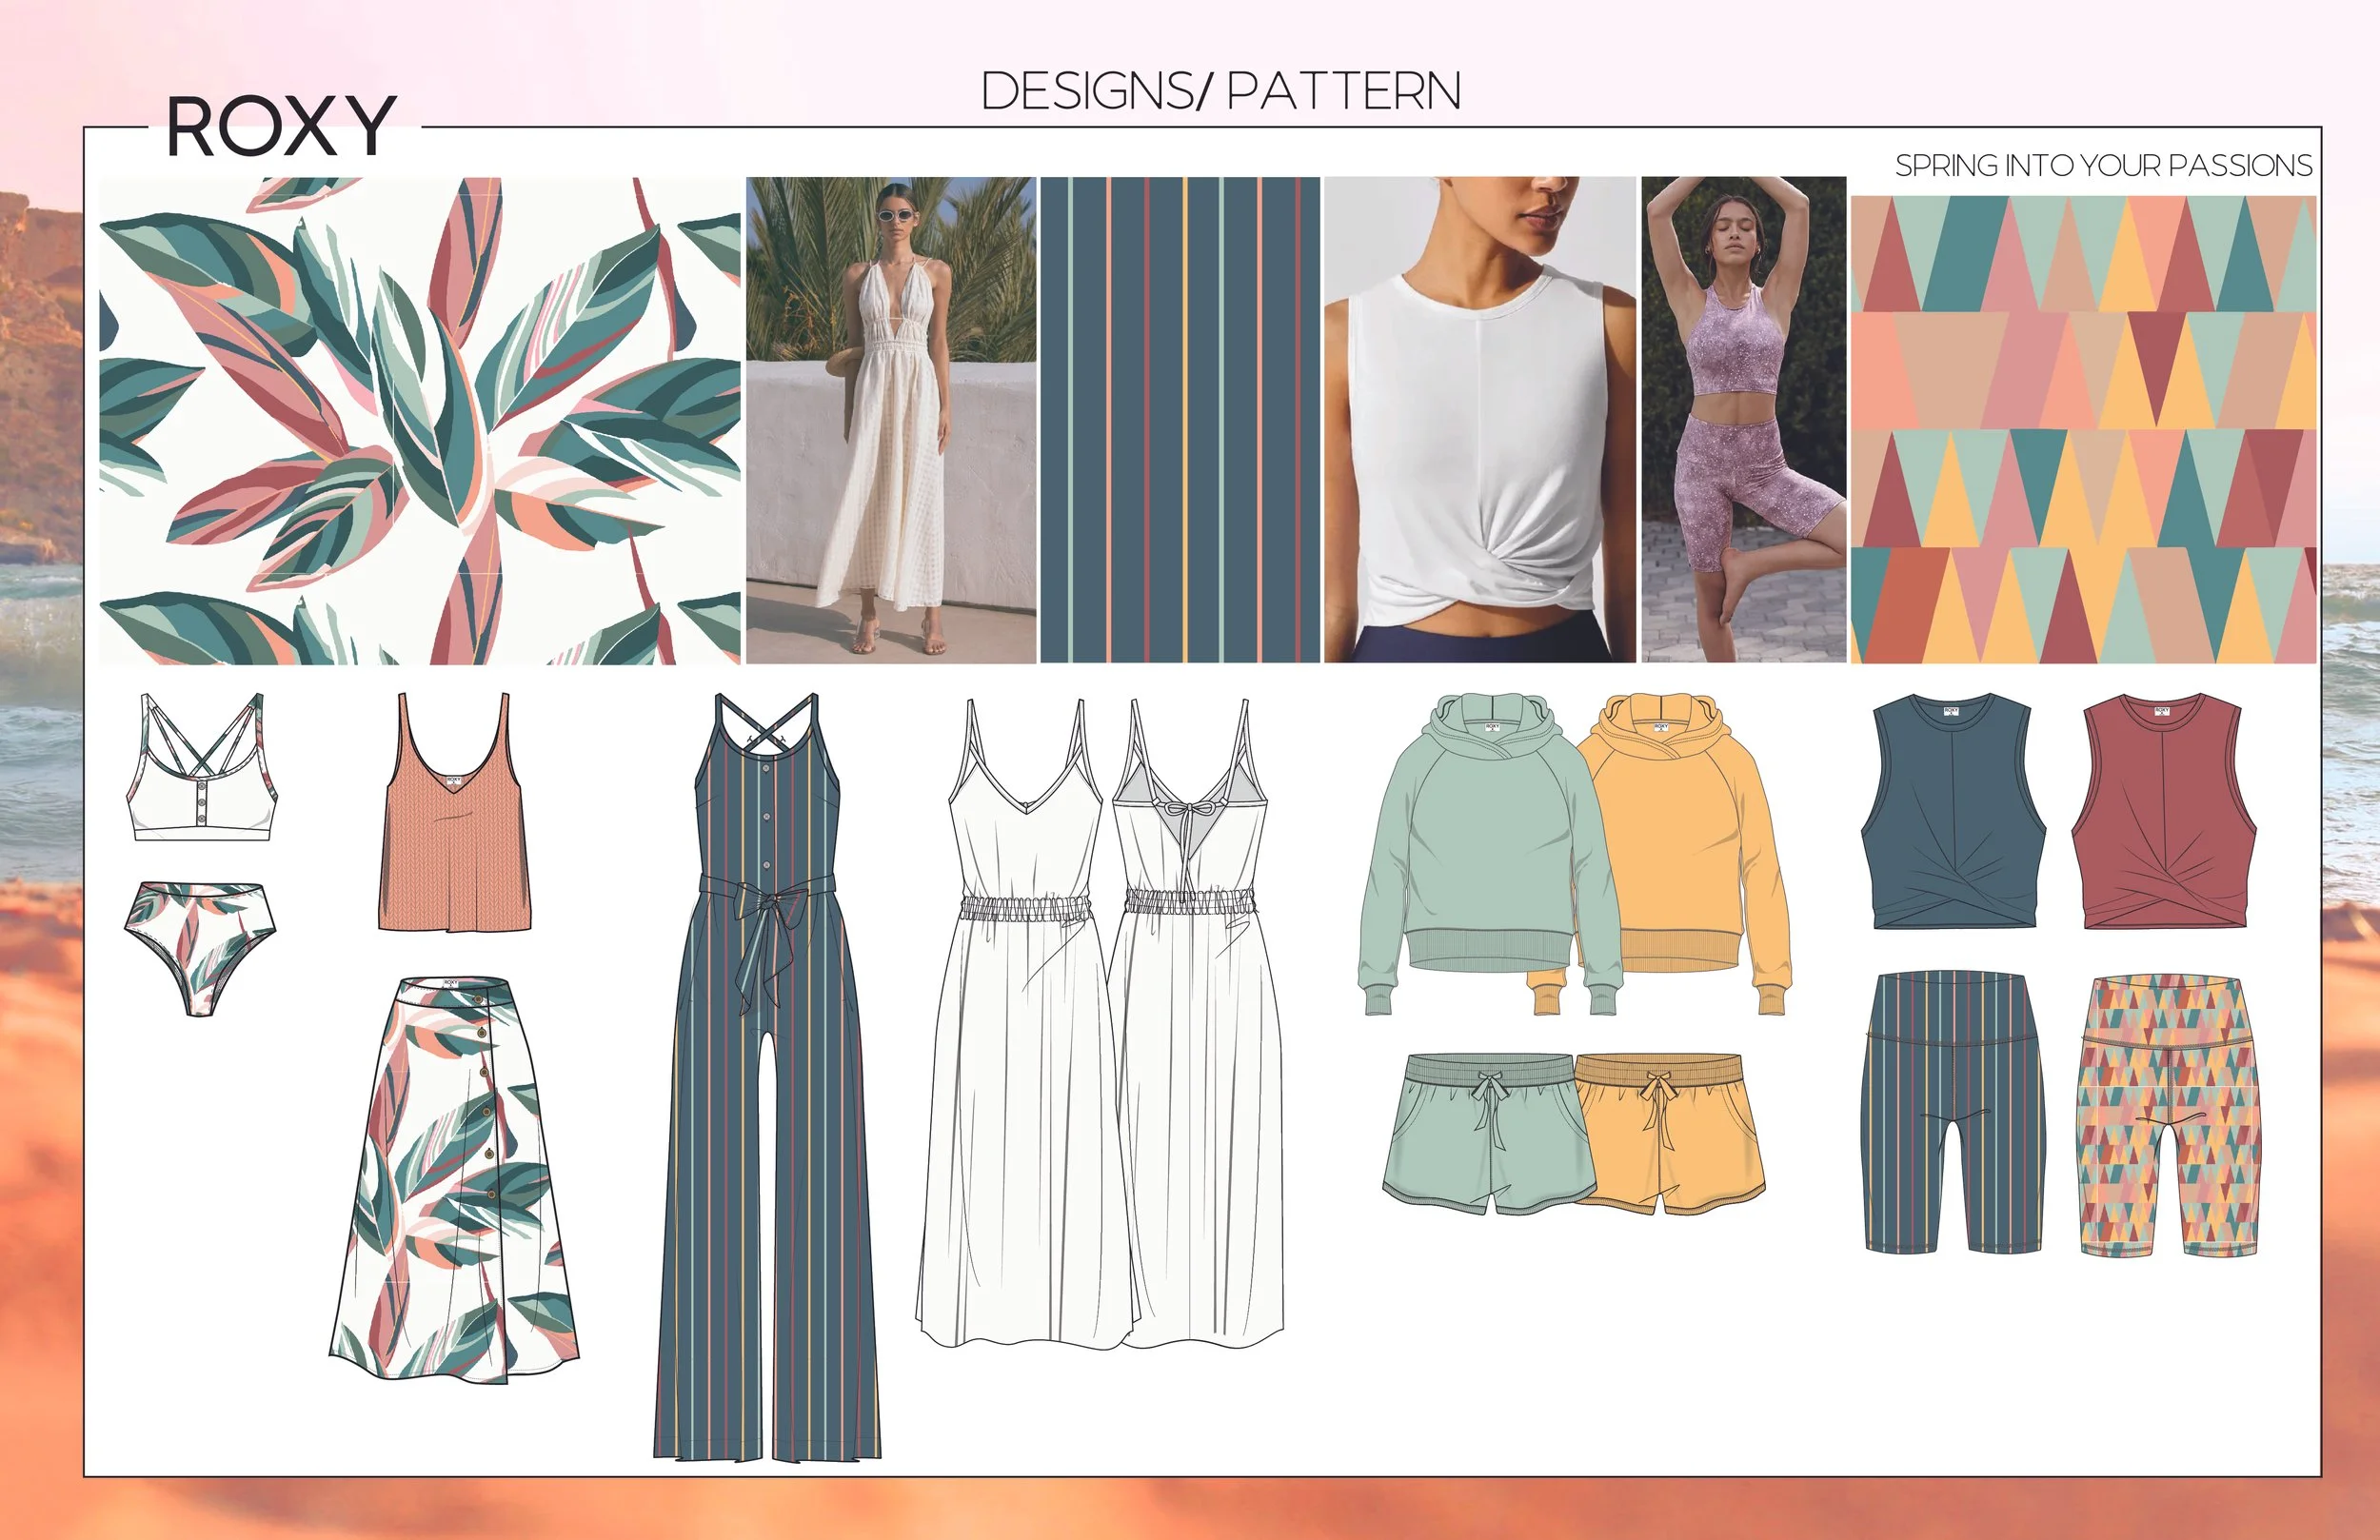Select the maroon twist-front tank sketch

click(x=2164, y=811)
